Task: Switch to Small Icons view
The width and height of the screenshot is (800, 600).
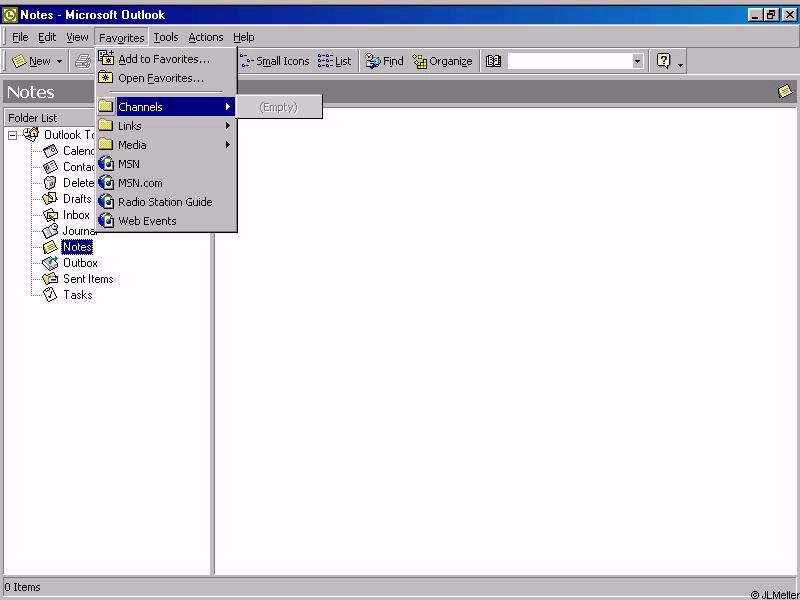Action: [275, 61]
